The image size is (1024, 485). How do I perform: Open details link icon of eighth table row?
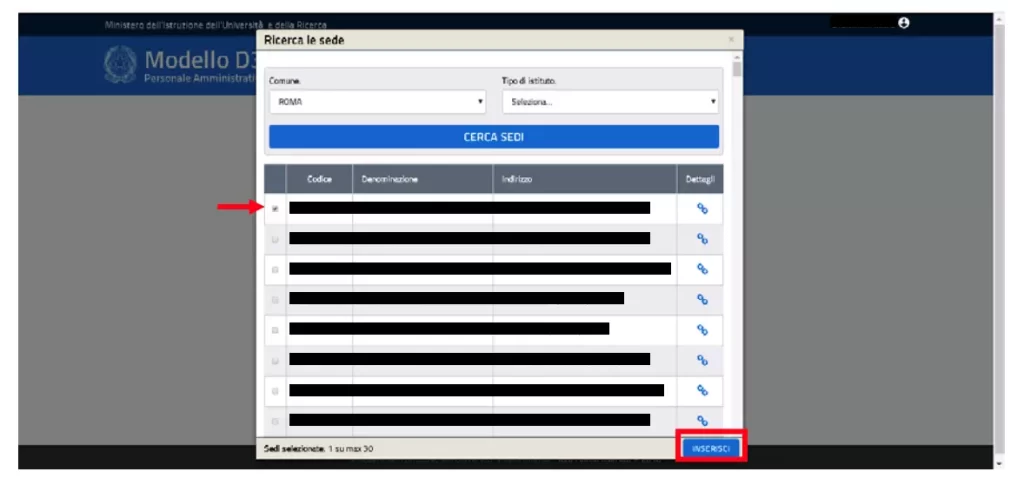coord(702,420)
